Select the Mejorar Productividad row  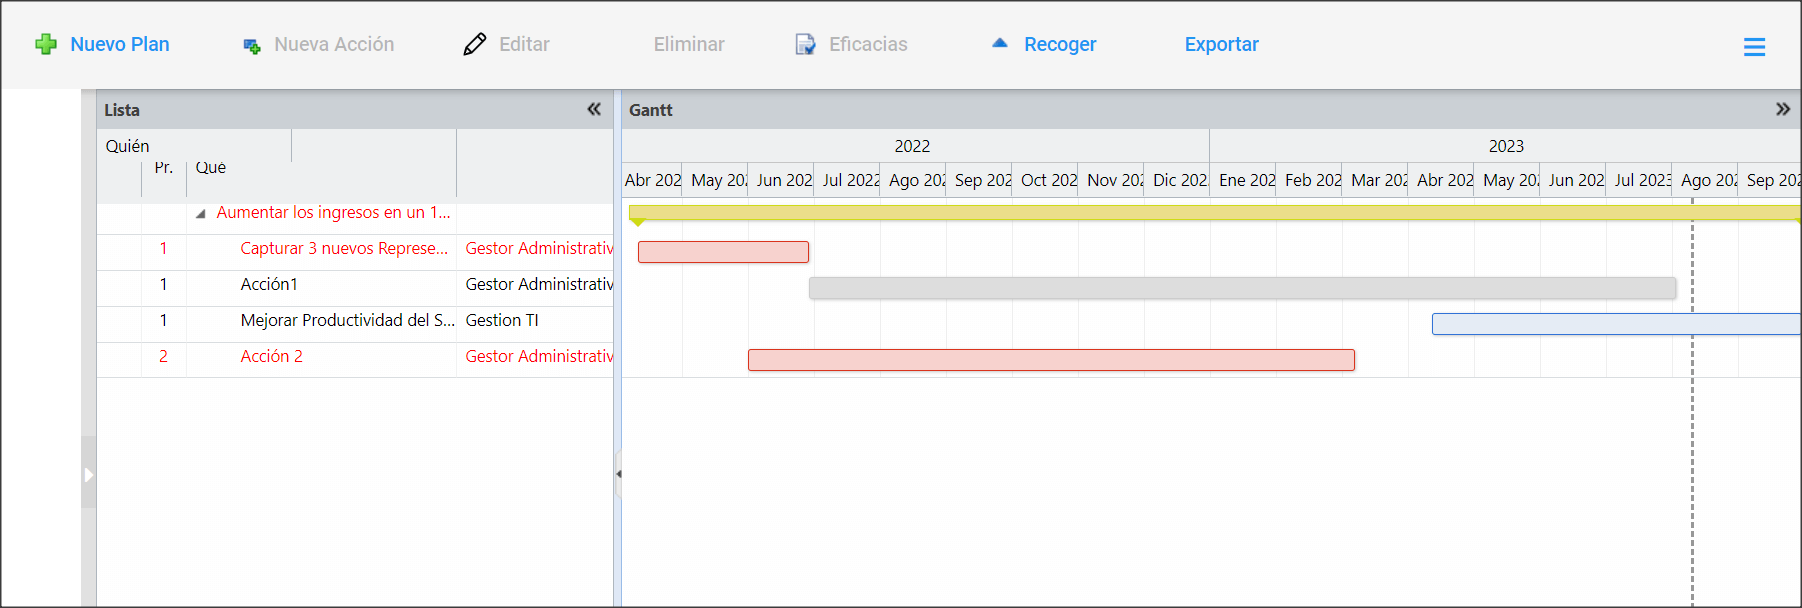[x=355, y=321]
